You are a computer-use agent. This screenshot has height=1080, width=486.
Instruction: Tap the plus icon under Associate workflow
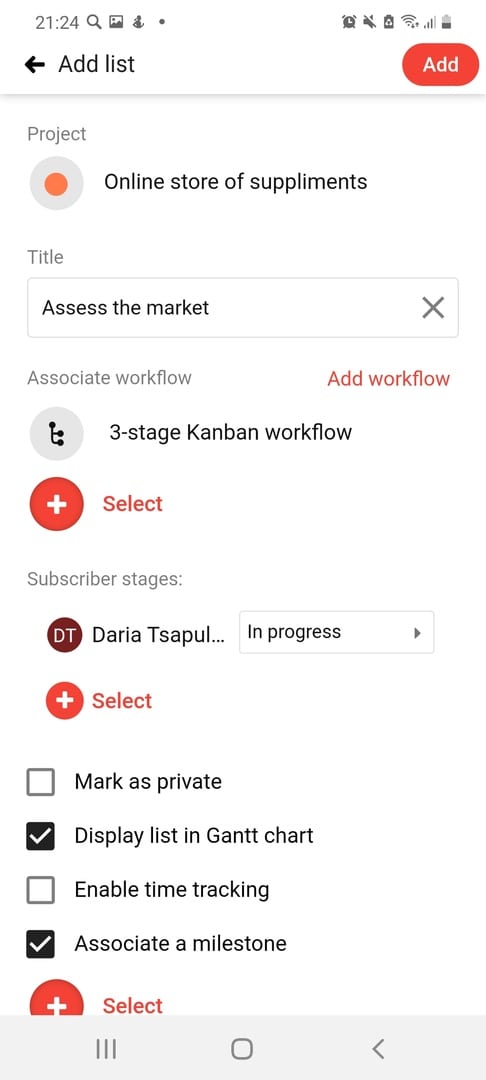pyautogui.click(x=56, y=504)
